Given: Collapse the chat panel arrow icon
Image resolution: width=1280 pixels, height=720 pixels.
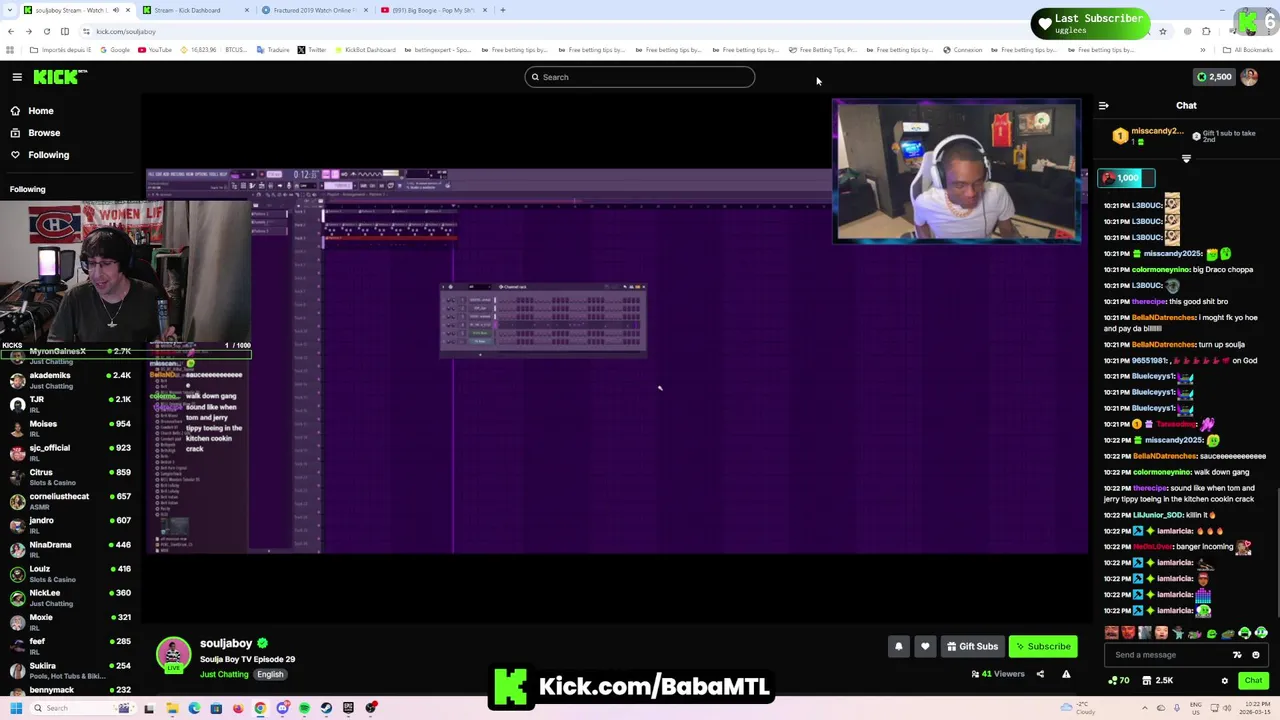Looking at the screenshot, I should (1103, 105).
